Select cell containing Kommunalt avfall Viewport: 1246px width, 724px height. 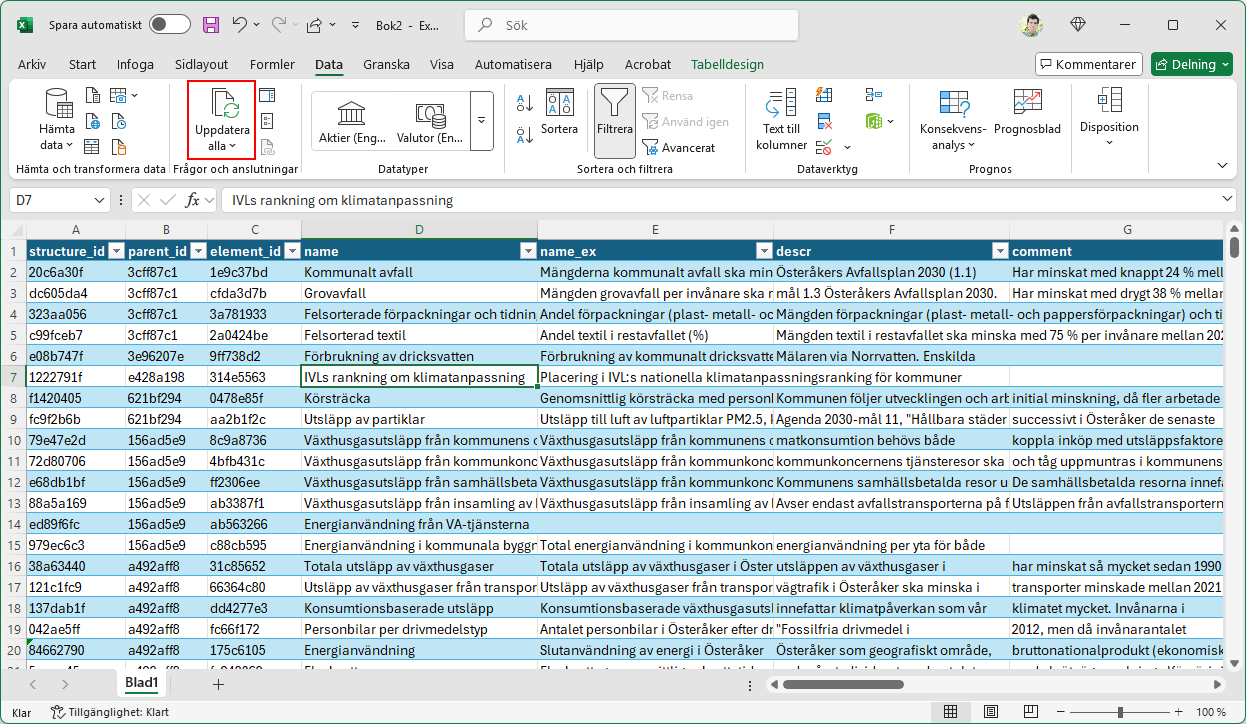pyautogui.click(x=419, y=272)
